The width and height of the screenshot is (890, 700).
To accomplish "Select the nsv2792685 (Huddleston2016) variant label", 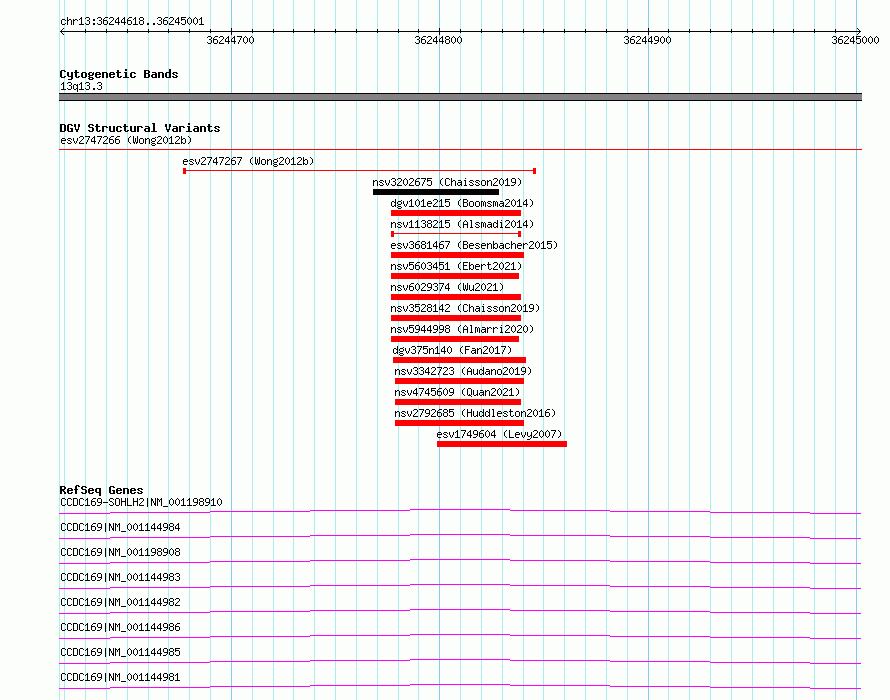I will pos(475,413).
